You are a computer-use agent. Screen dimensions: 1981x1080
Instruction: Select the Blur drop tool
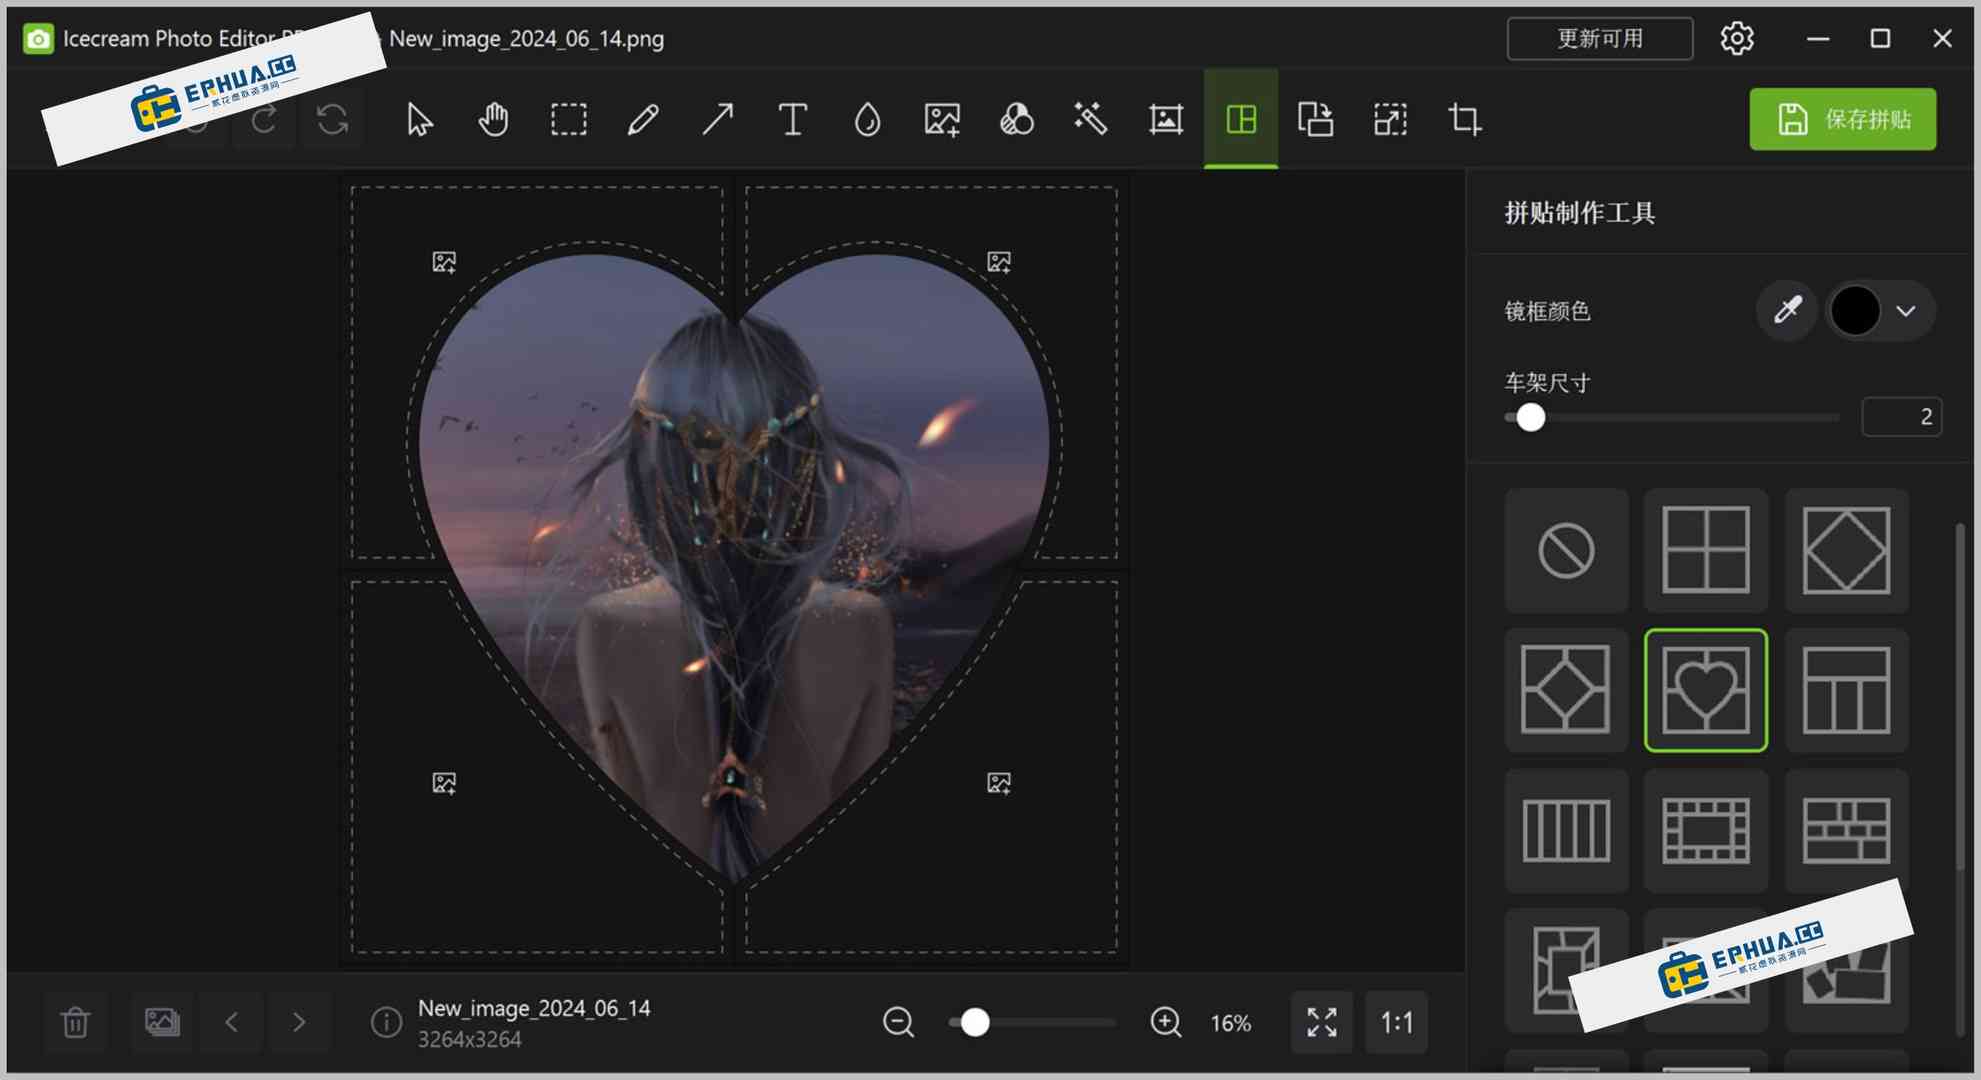coord(867,119)
